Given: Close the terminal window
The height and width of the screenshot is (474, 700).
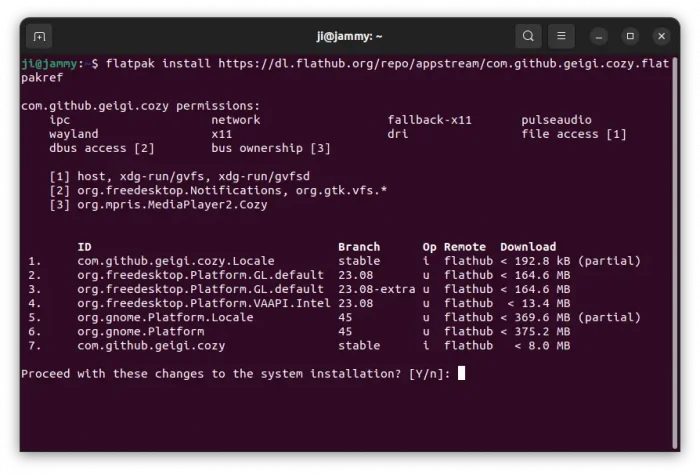Looking at the screenshot, I should click(x=661, y=36).
